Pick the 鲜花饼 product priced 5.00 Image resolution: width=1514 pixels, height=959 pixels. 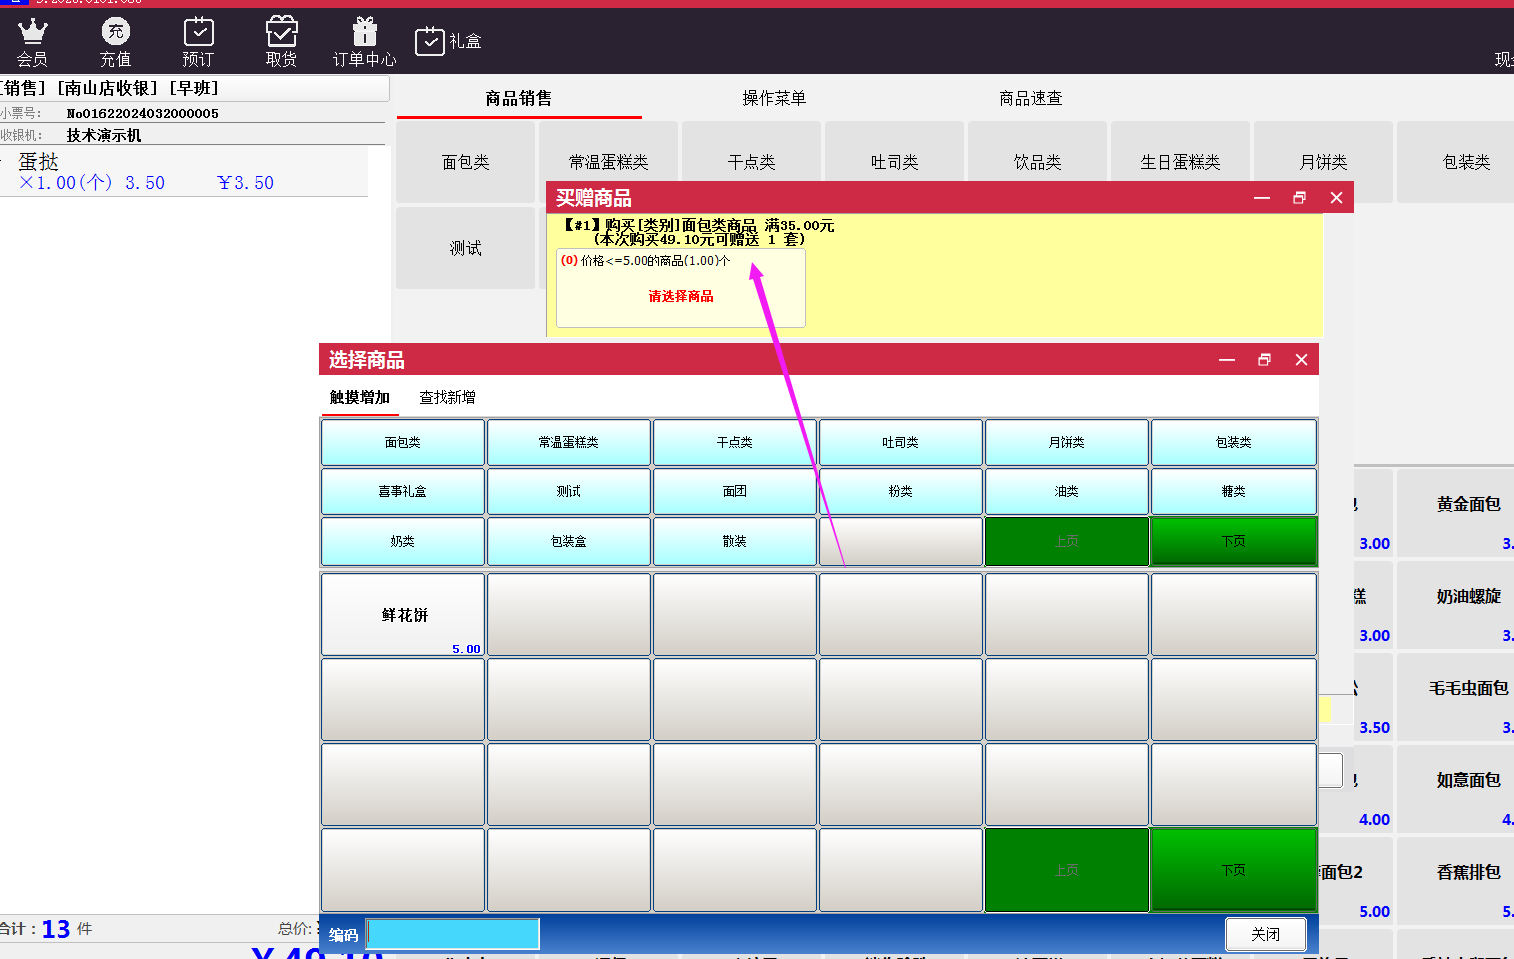click(x=403, y=614)
